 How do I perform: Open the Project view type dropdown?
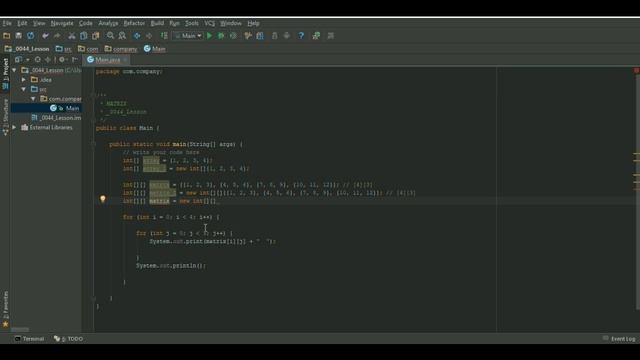tap(22, 60)
